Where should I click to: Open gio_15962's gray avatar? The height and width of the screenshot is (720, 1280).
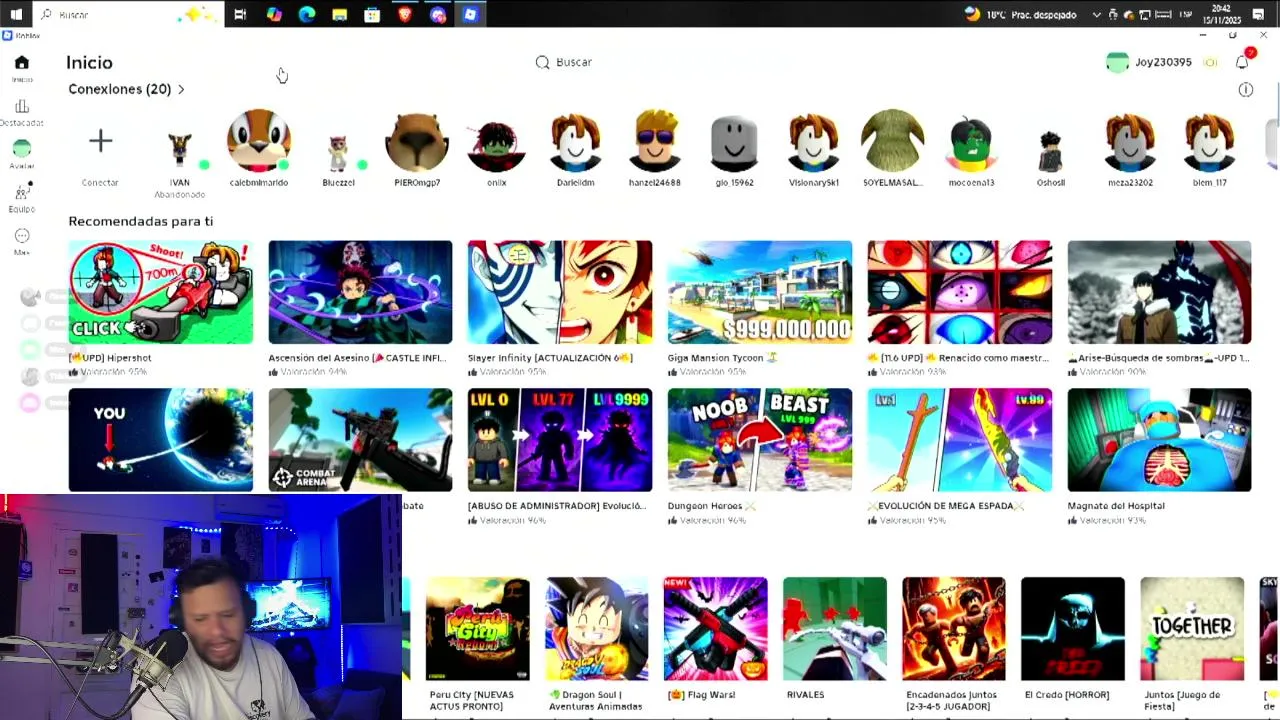(734, 144)
